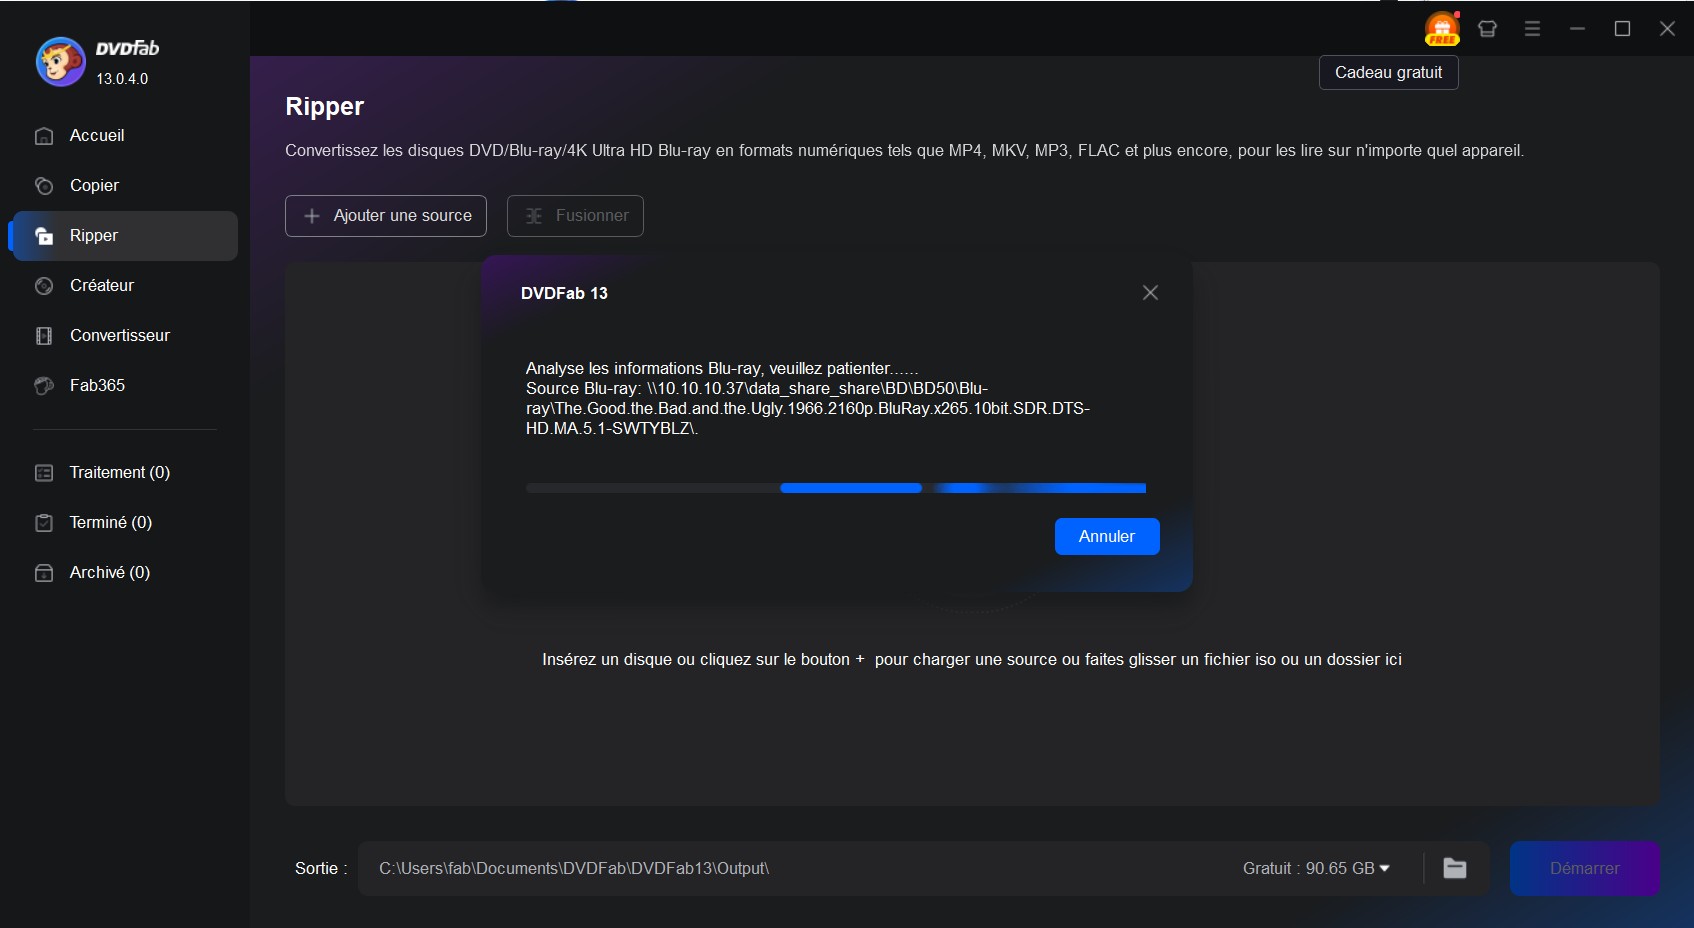Click the Fab365 icon
This screenshot has height=928, width=1694.
44,386
